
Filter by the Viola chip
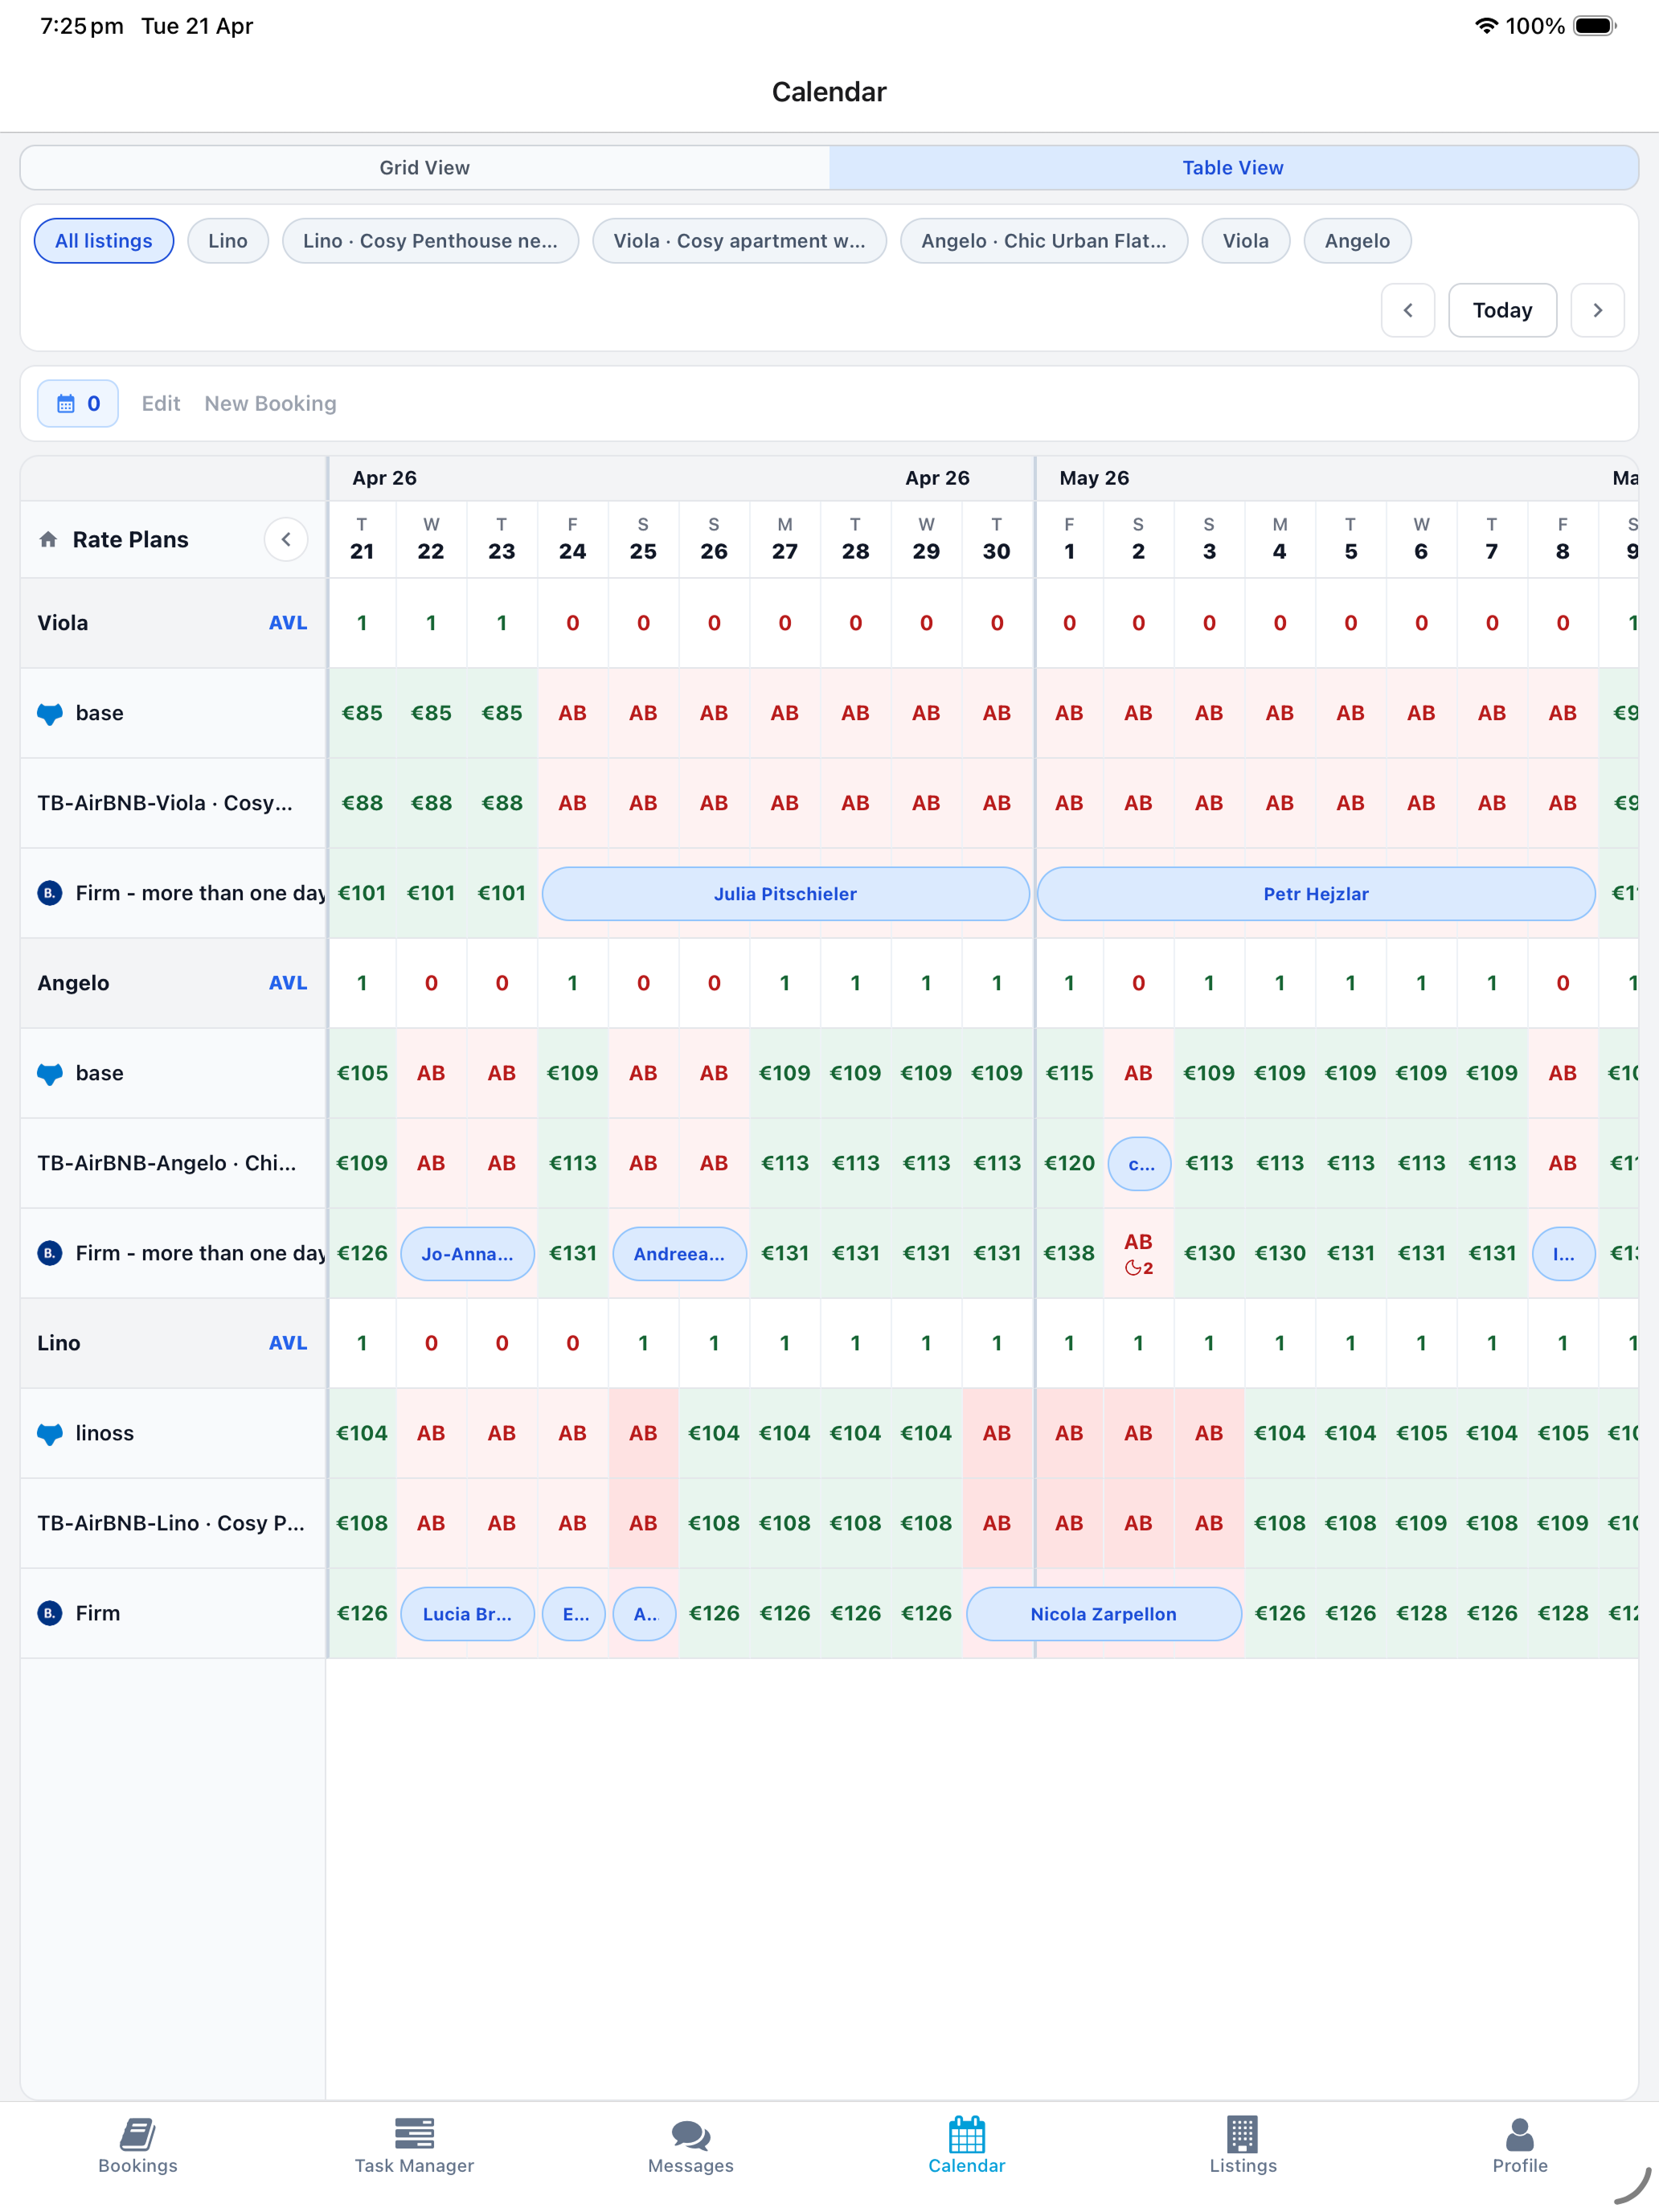click(x=1245, y=241)
